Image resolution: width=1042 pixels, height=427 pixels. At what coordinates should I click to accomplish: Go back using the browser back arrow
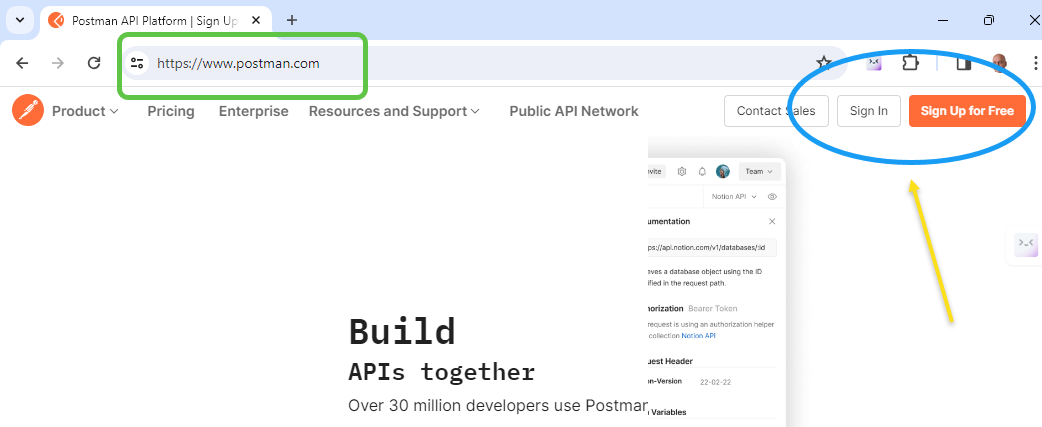click(x=23, y=63)
